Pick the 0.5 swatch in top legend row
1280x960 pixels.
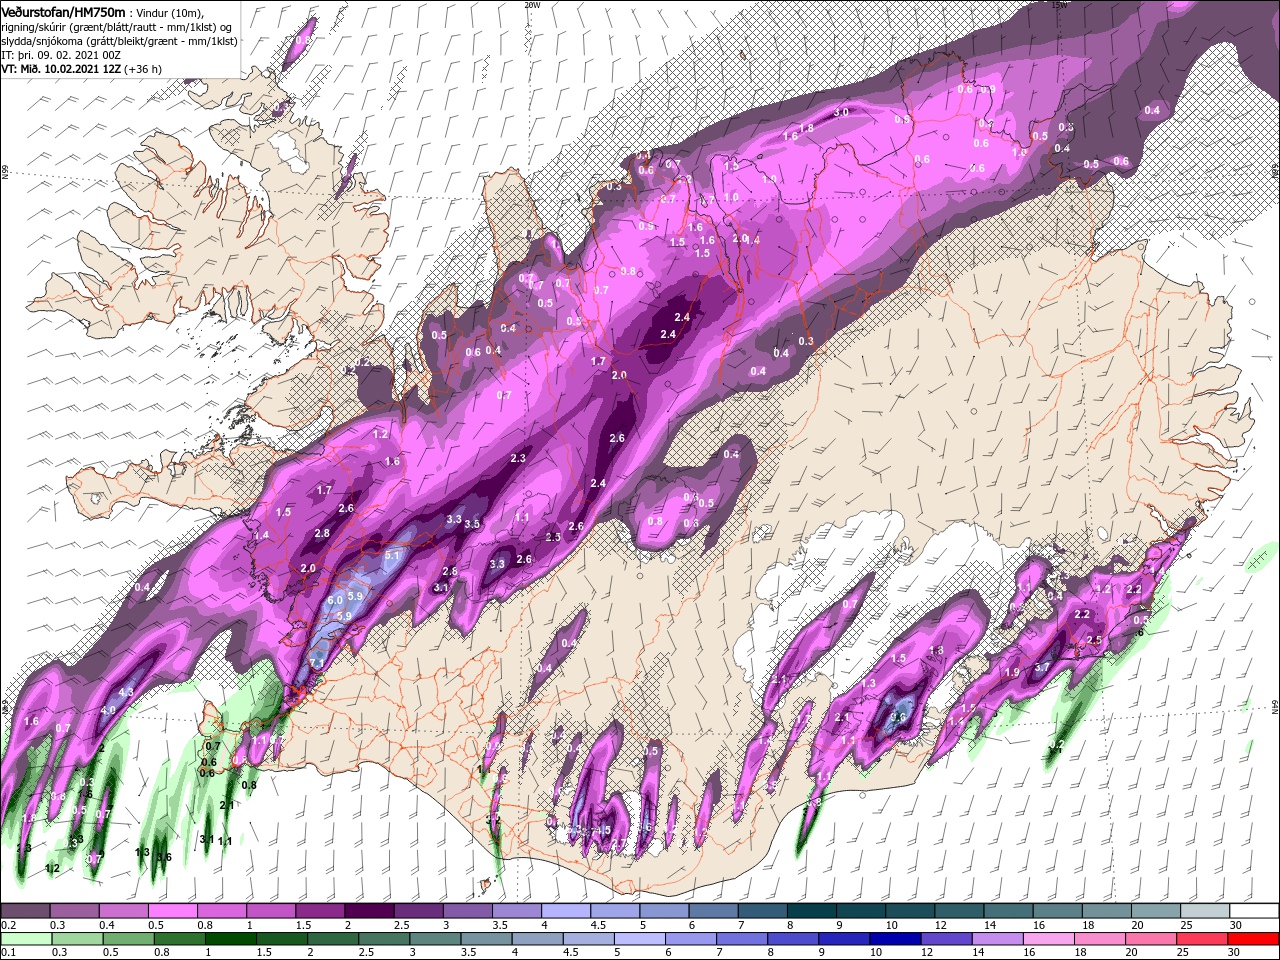click(172, 910)
